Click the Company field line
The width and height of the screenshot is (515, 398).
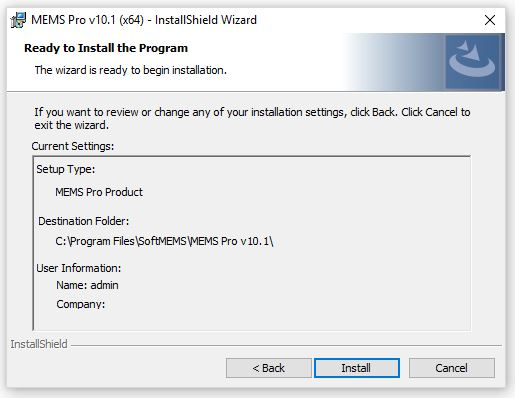coord(81,304)
